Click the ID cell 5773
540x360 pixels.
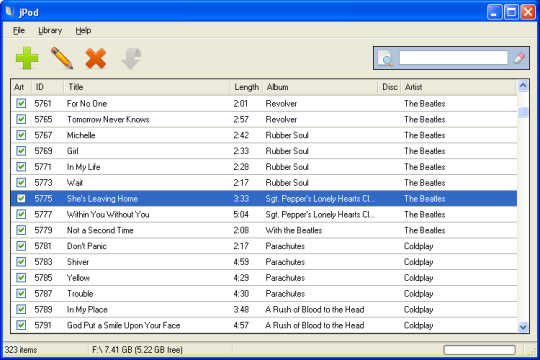[x=43, y=183]
